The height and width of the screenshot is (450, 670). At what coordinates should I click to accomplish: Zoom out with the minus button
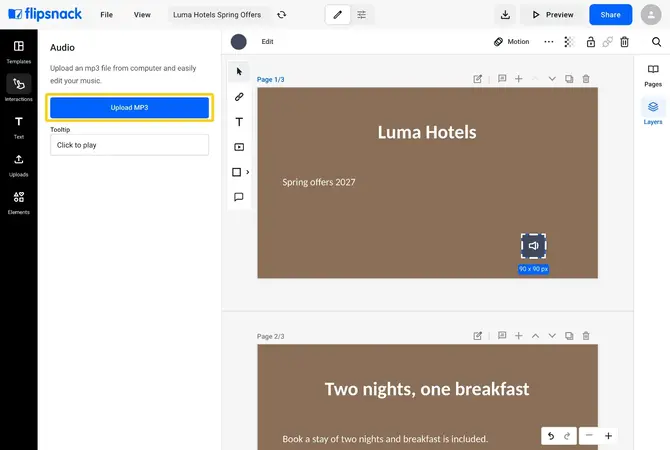[589, 435]
